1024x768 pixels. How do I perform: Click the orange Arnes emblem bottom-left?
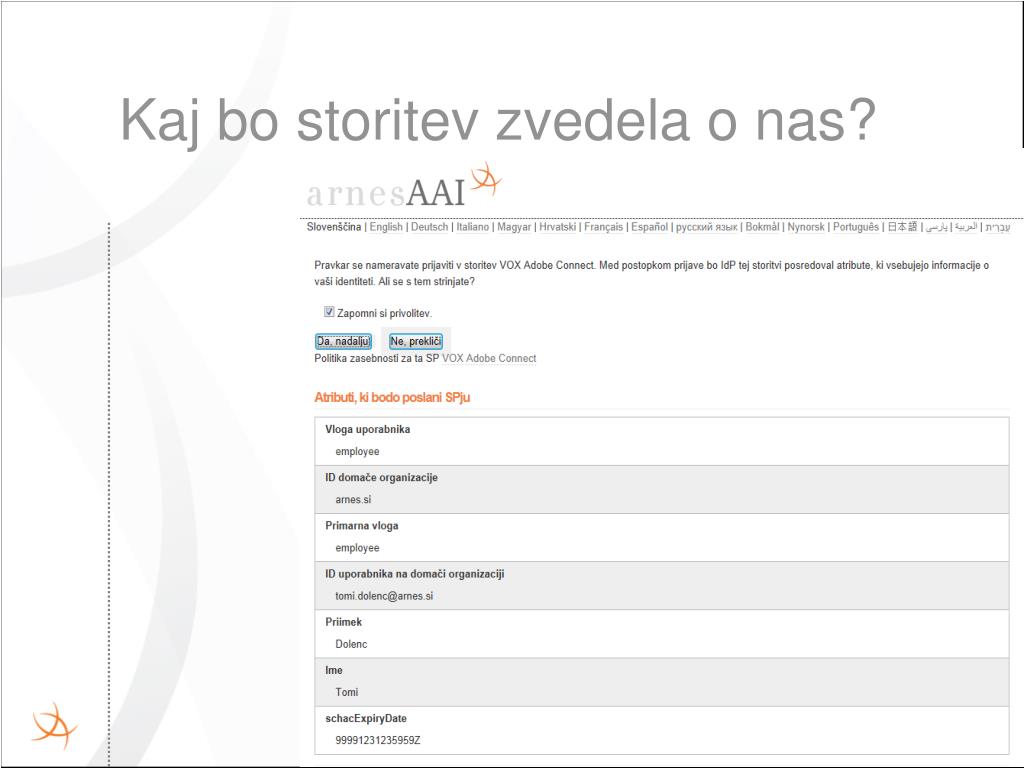point(55,726)
